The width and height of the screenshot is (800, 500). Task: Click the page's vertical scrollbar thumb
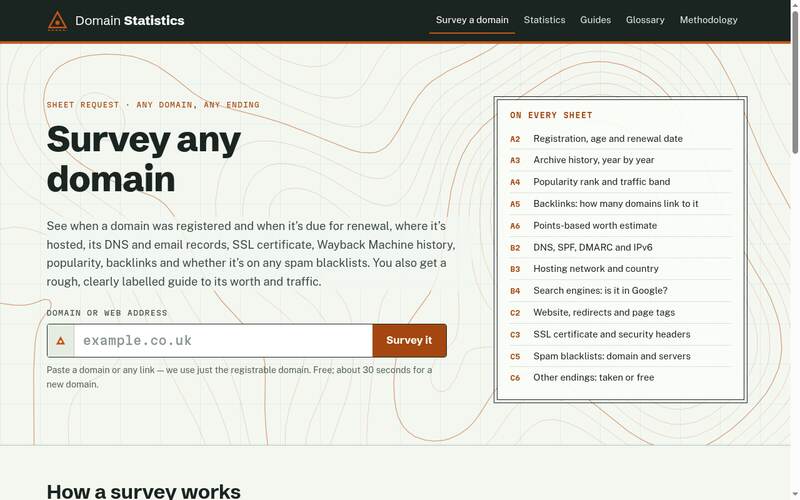click(x=795, y=82)
